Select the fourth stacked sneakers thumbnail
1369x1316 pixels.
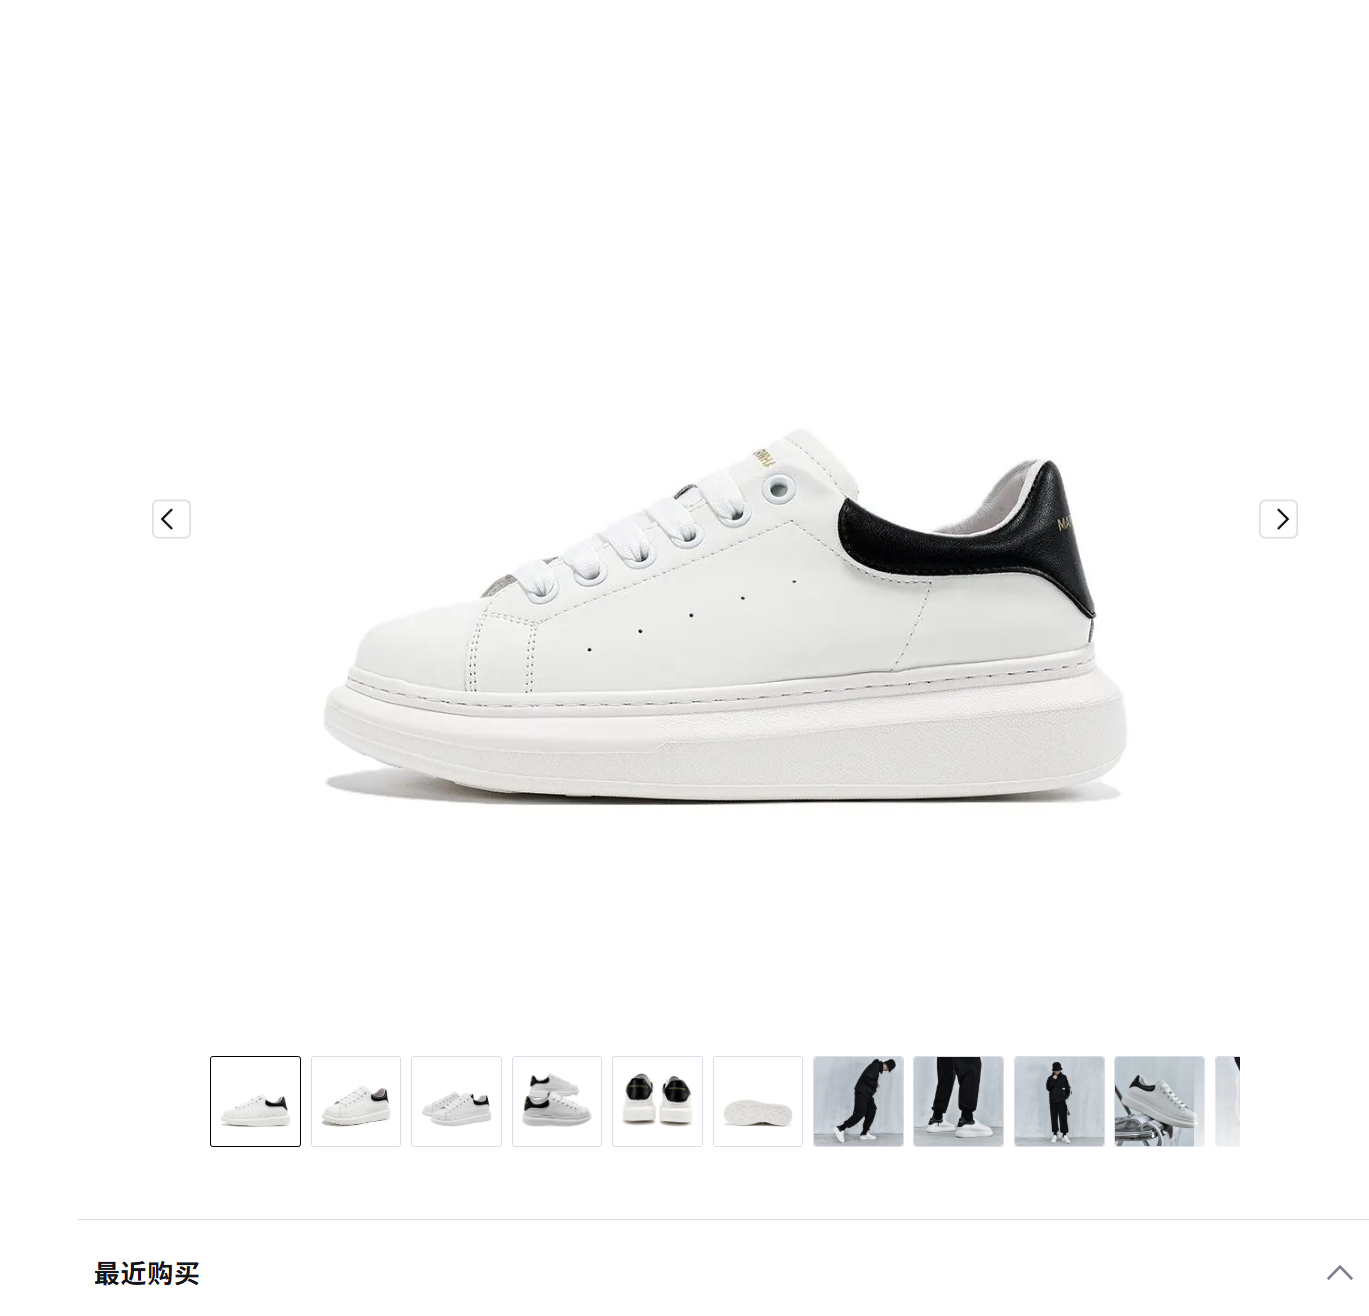point(557,1101)
